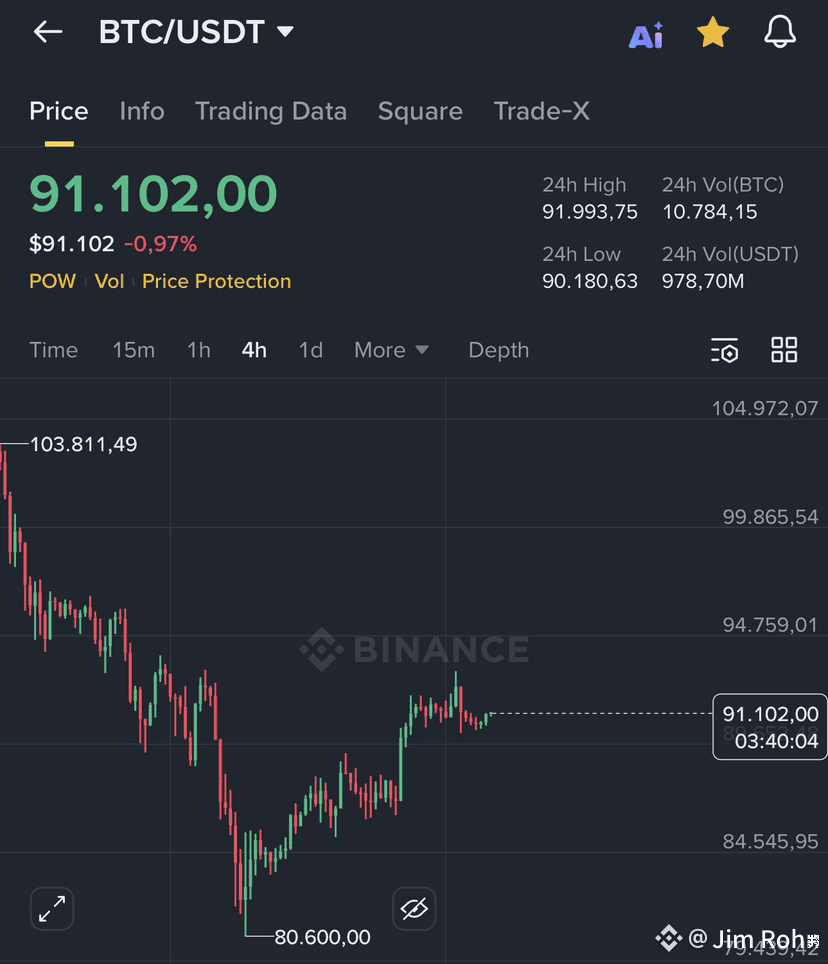Open the chart grid layout icon
This screenshot has width=828, height=964.
click(784, 350)
